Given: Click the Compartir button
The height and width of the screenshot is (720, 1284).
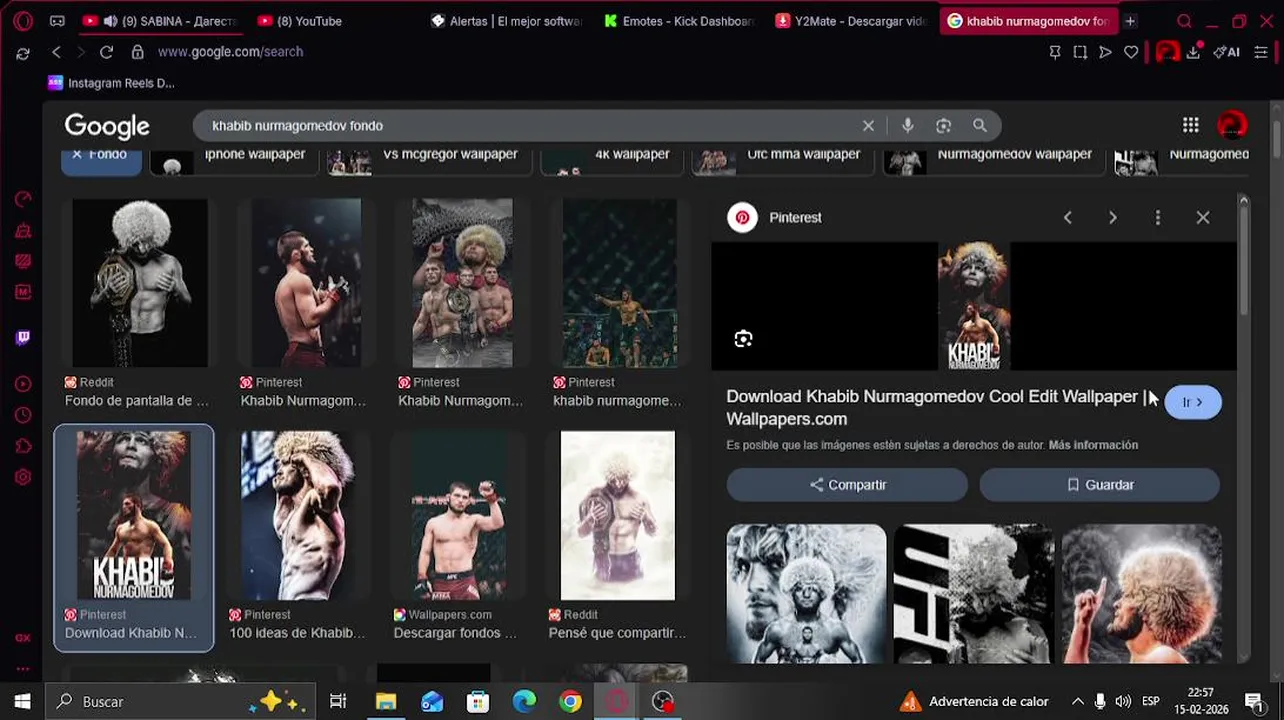Looking at the screenshot, I should (847, 485).
